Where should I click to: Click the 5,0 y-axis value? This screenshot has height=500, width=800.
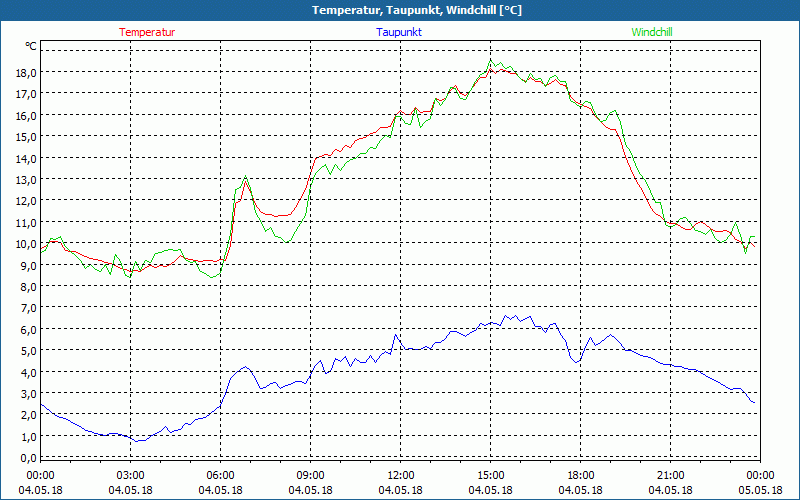[29, 351]
